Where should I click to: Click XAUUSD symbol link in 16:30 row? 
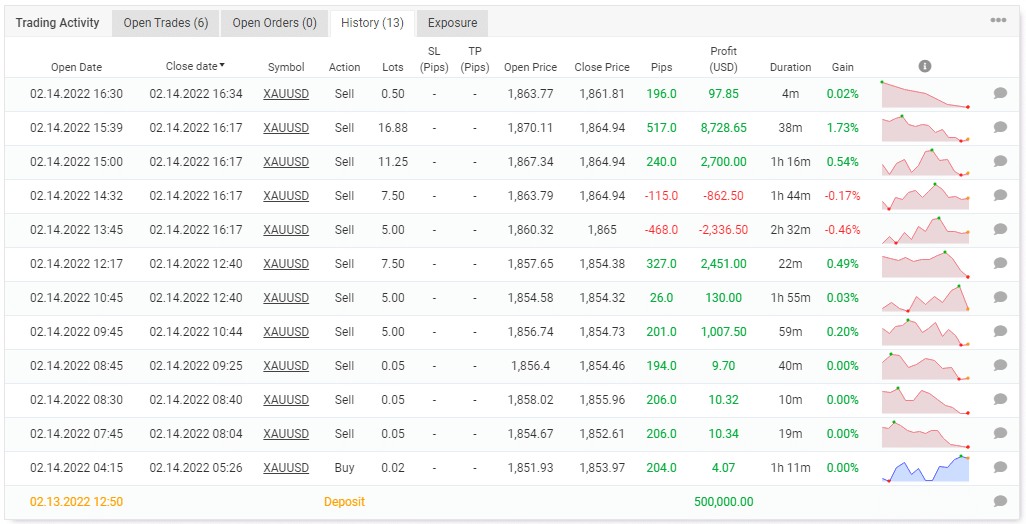[x=286, y=94]
